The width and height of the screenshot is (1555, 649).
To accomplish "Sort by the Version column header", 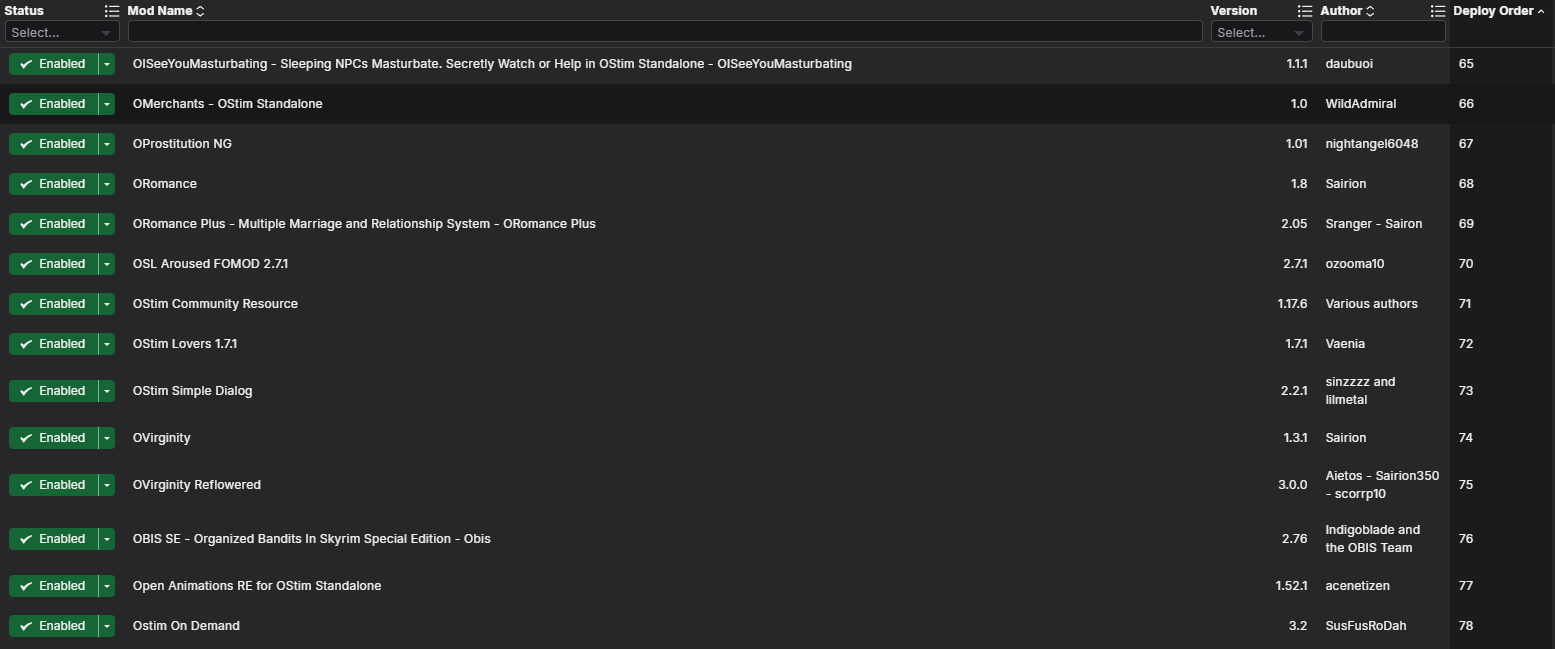I will click(1233, 11).
